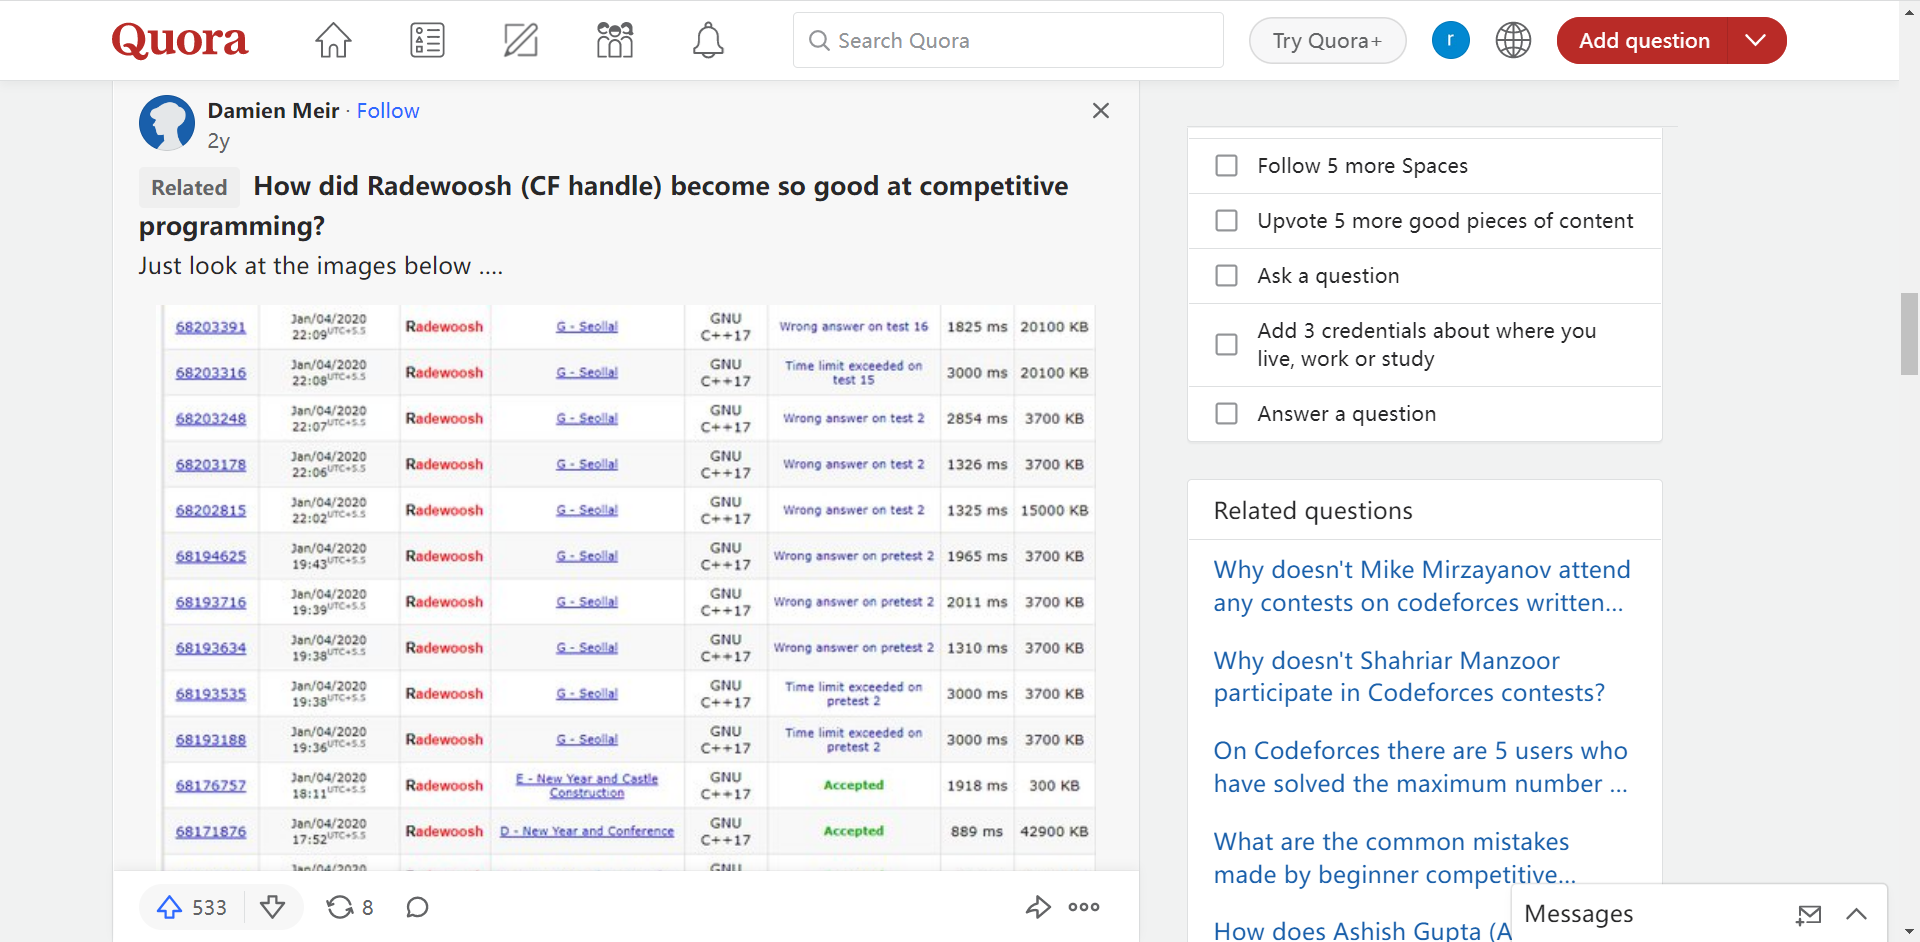Image resolution: width=1920 pixels, height=942 pixels.
Task: Click 'Just look at the images below' text
Action: (321, 266)
